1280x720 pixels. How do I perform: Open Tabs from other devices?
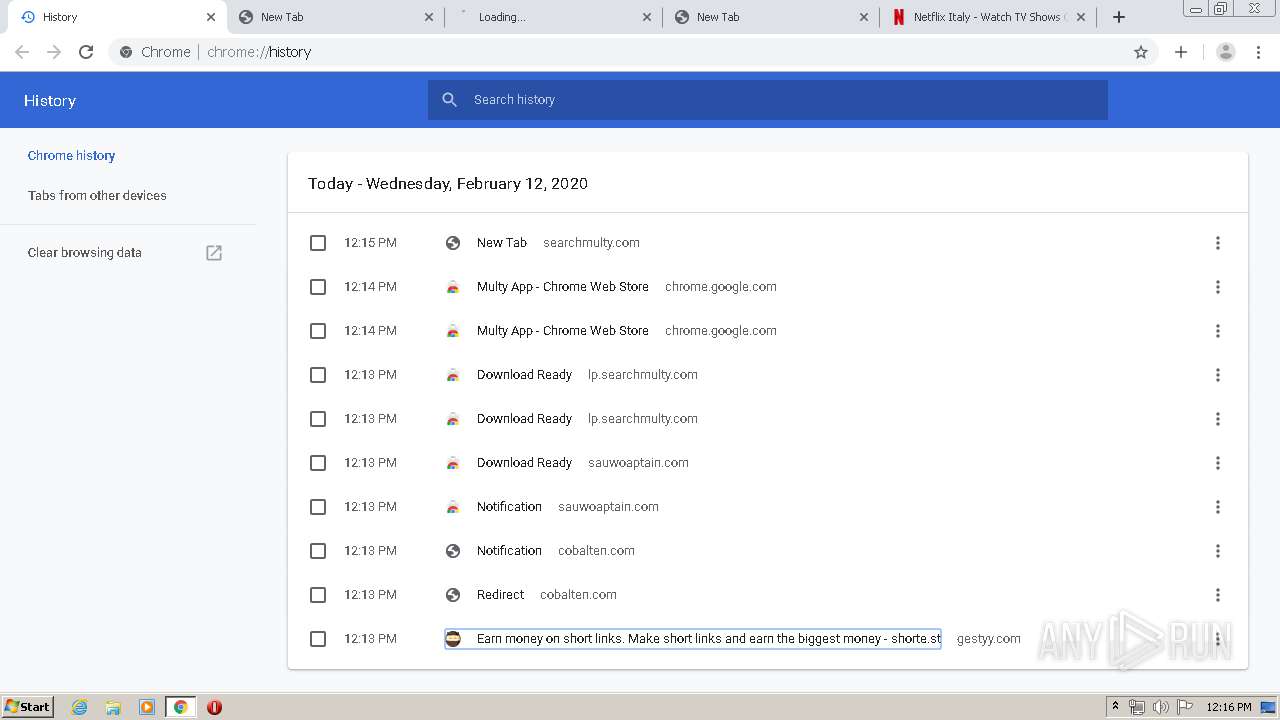(97, 196)
